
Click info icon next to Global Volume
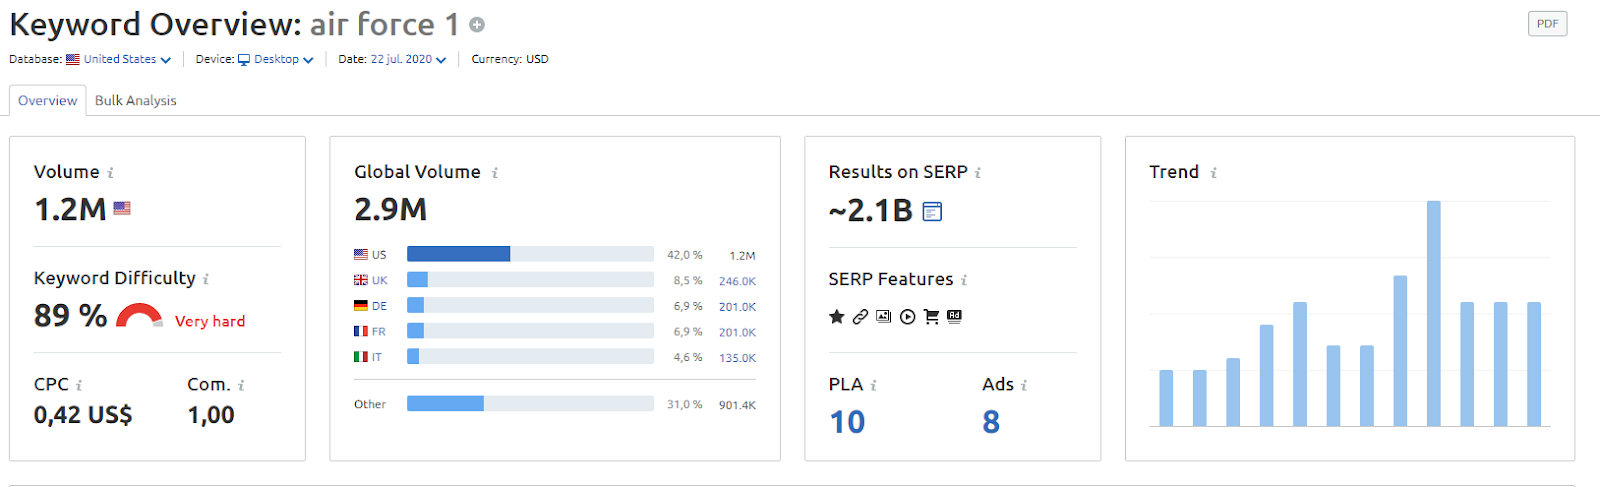[x=494, y=173]
